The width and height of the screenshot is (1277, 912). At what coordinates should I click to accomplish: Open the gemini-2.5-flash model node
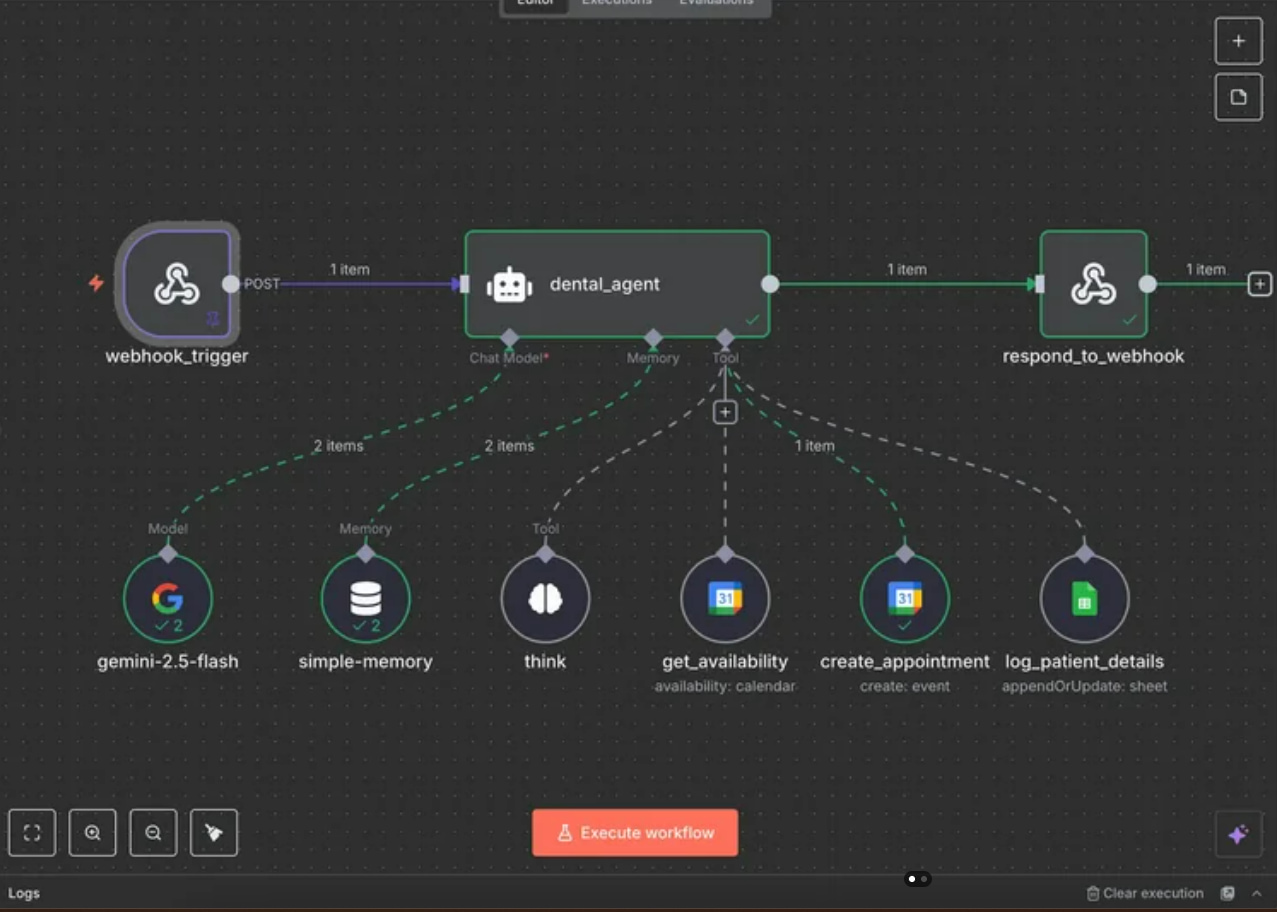[167, 599]
